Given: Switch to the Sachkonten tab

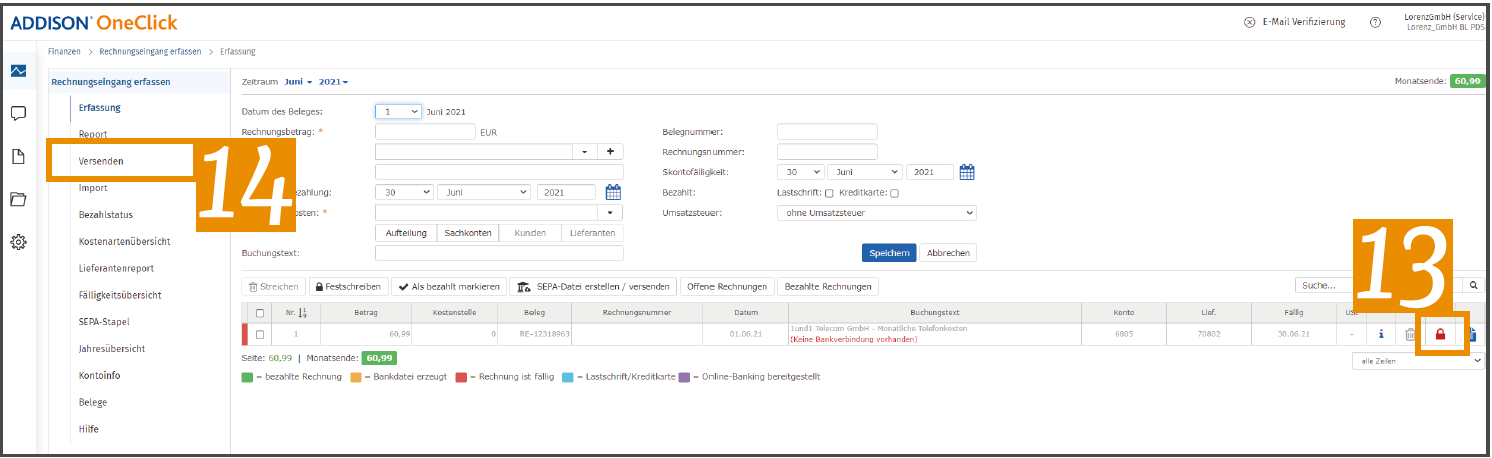Looking at the screenshot, I should point(468,232).
